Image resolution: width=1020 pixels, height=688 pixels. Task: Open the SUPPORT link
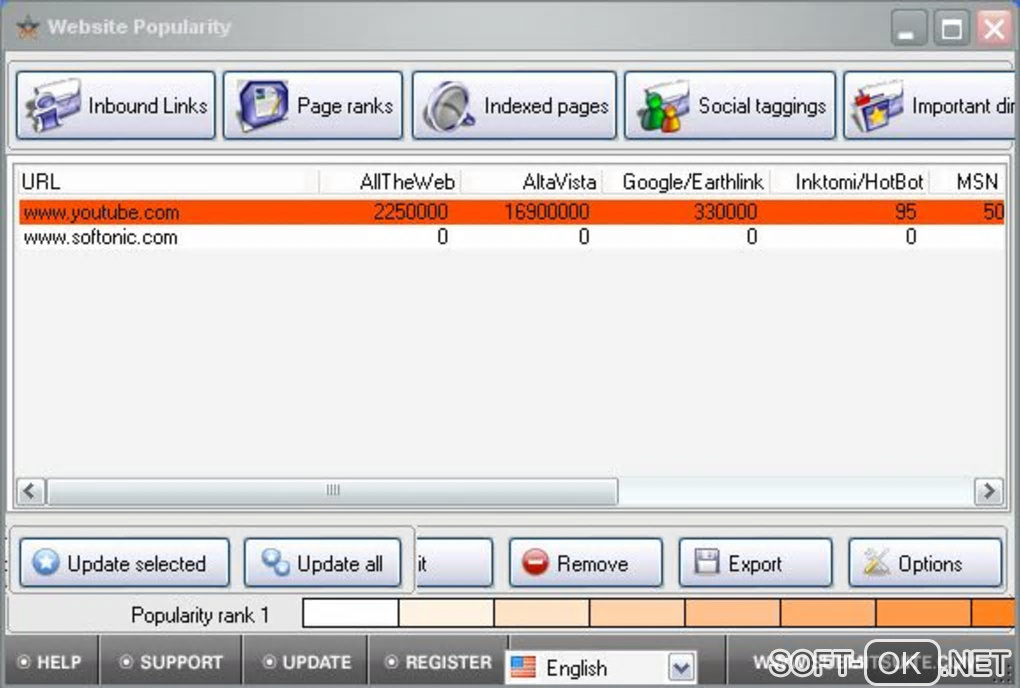(x=172, y=662)
